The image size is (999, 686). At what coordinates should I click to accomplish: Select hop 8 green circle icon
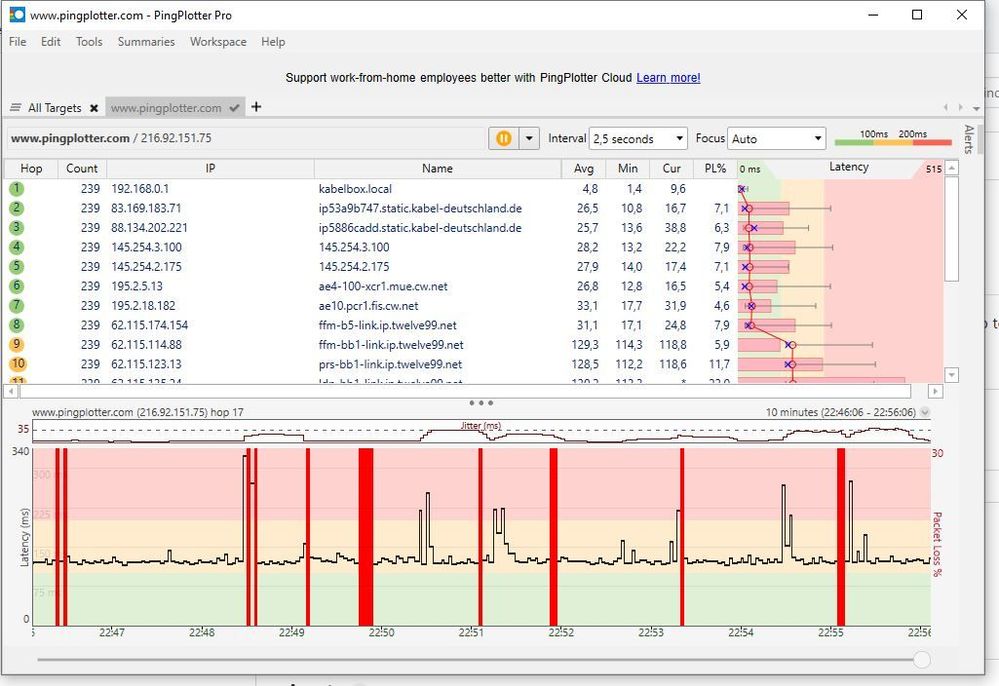tap(17, 325)
